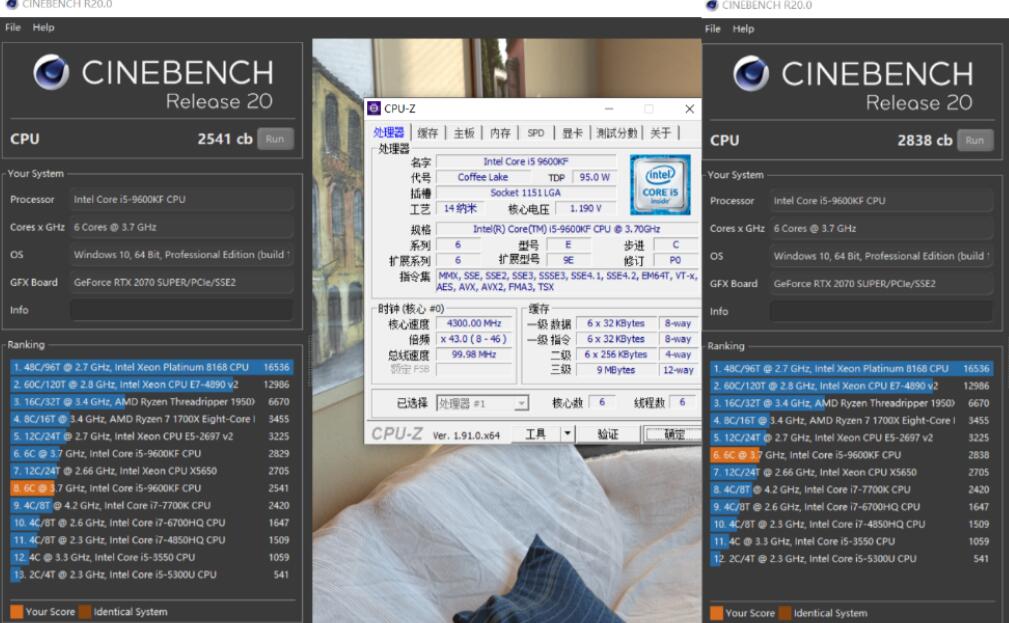Click Run in the right Cinebench window
This screenshot has width=1009, height=623.
(x=975, y=140)
